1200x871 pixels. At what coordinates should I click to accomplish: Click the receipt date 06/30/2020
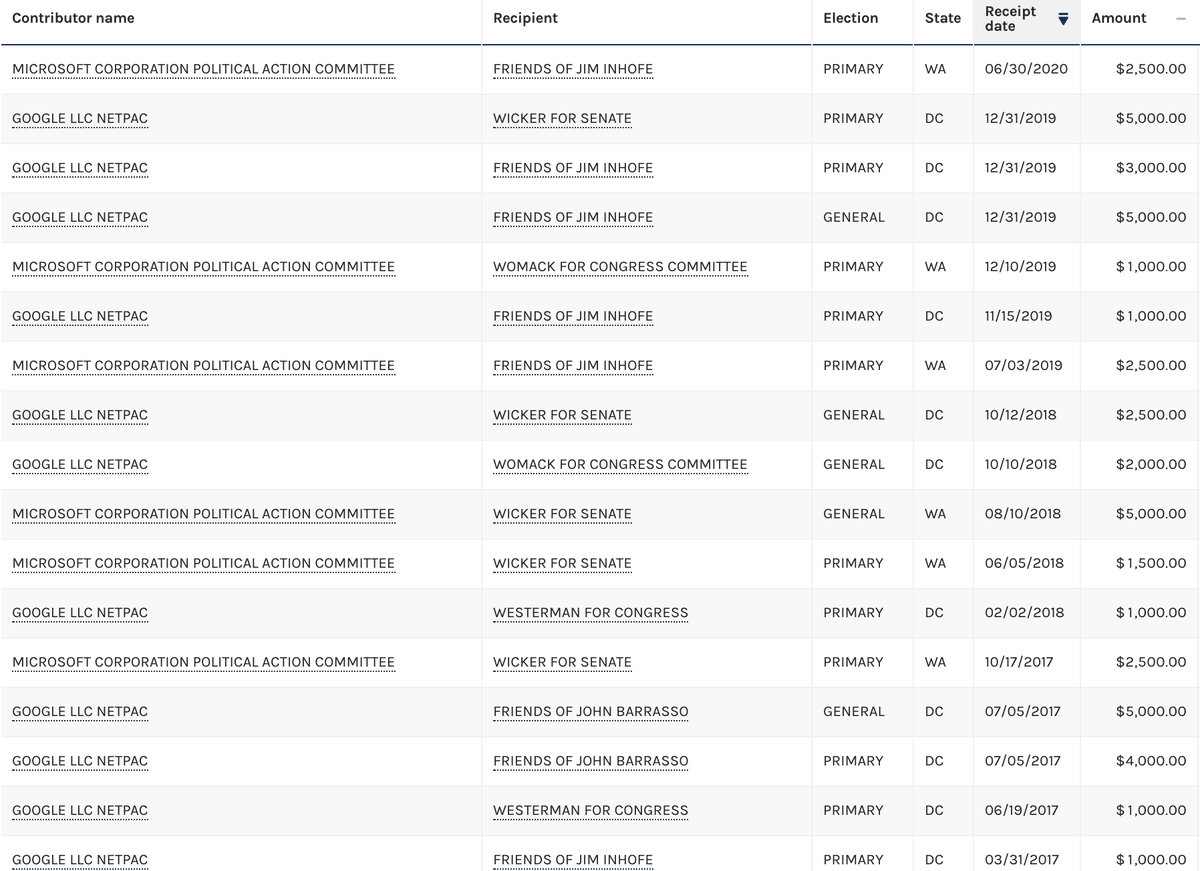tap(1026, 69)
